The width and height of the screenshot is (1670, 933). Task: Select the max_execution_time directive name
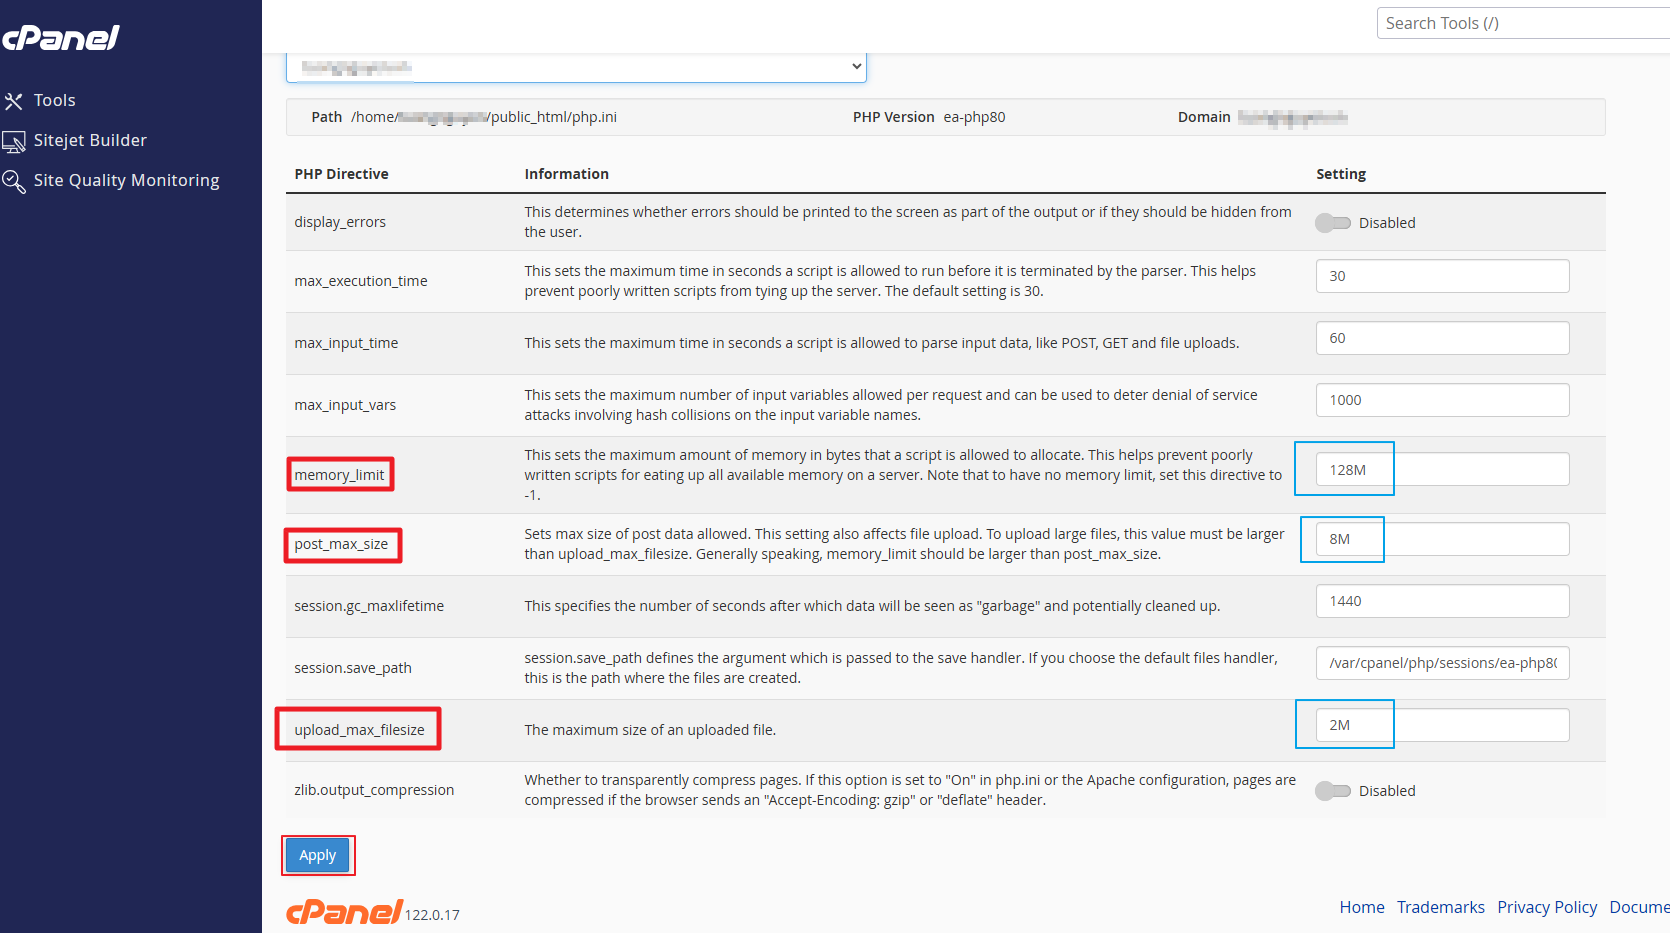(x=361, y=281)
